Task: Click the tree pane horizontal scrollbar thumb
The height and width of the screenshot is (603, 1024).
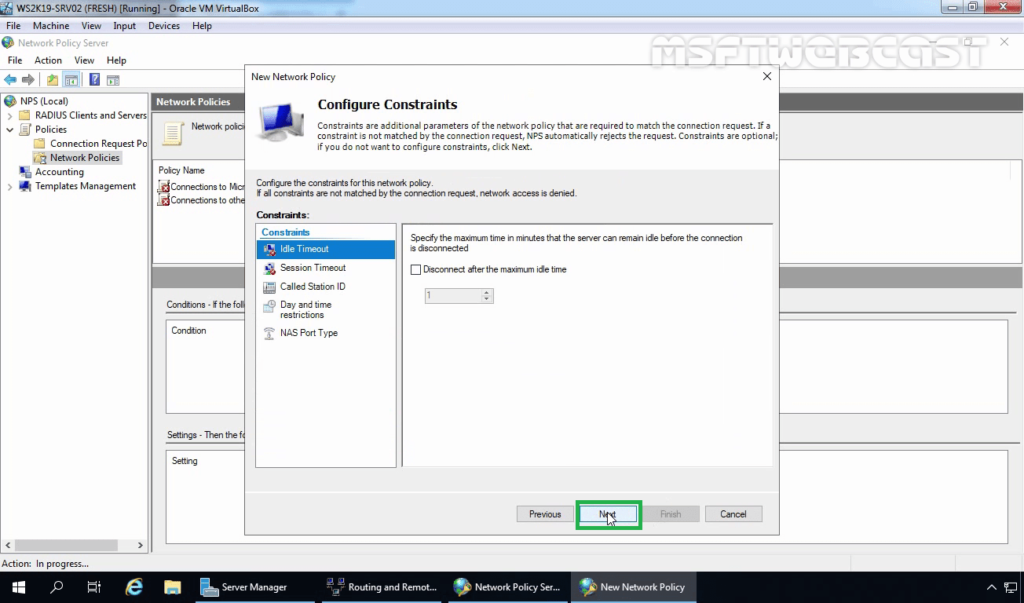Action: tap(67, 545)
